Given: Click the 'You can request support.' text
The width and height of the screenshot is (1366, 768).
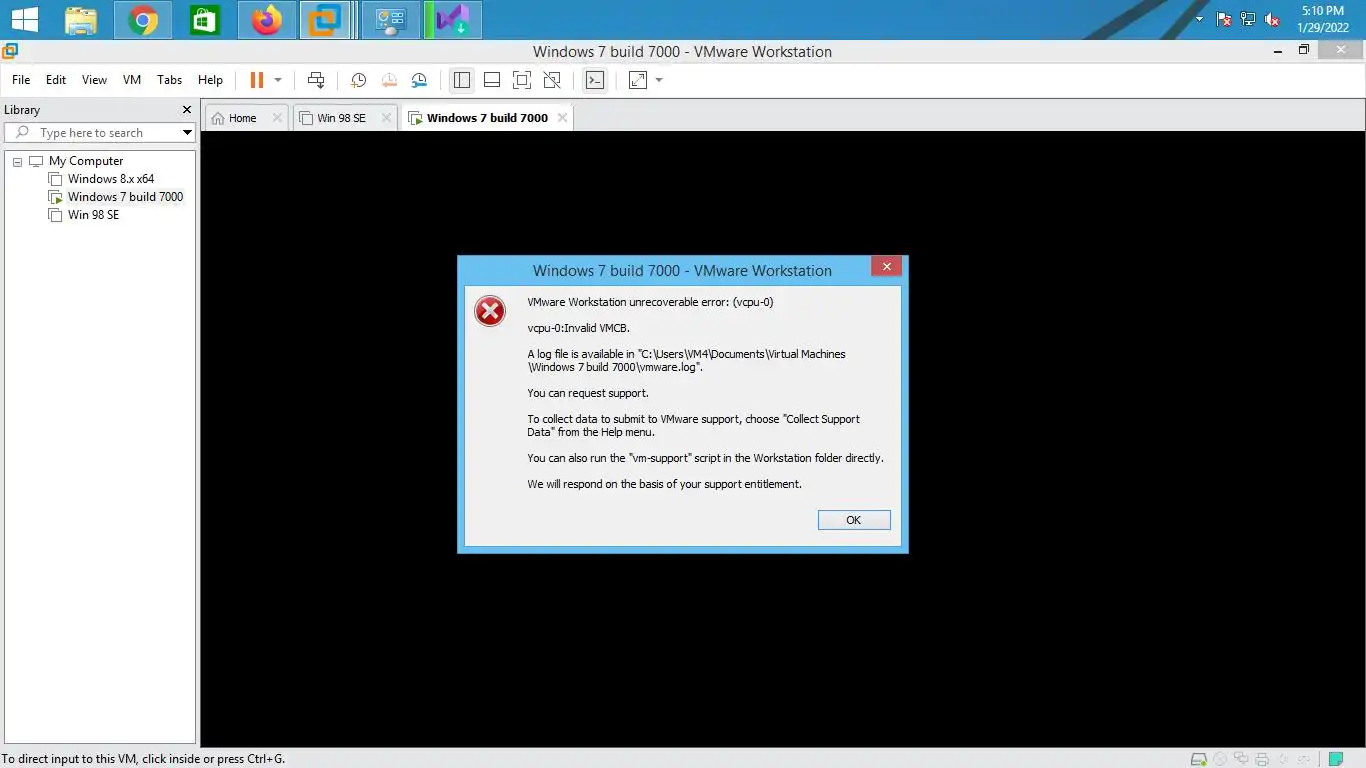Looking at the screenshot, I should coord(588,393).
